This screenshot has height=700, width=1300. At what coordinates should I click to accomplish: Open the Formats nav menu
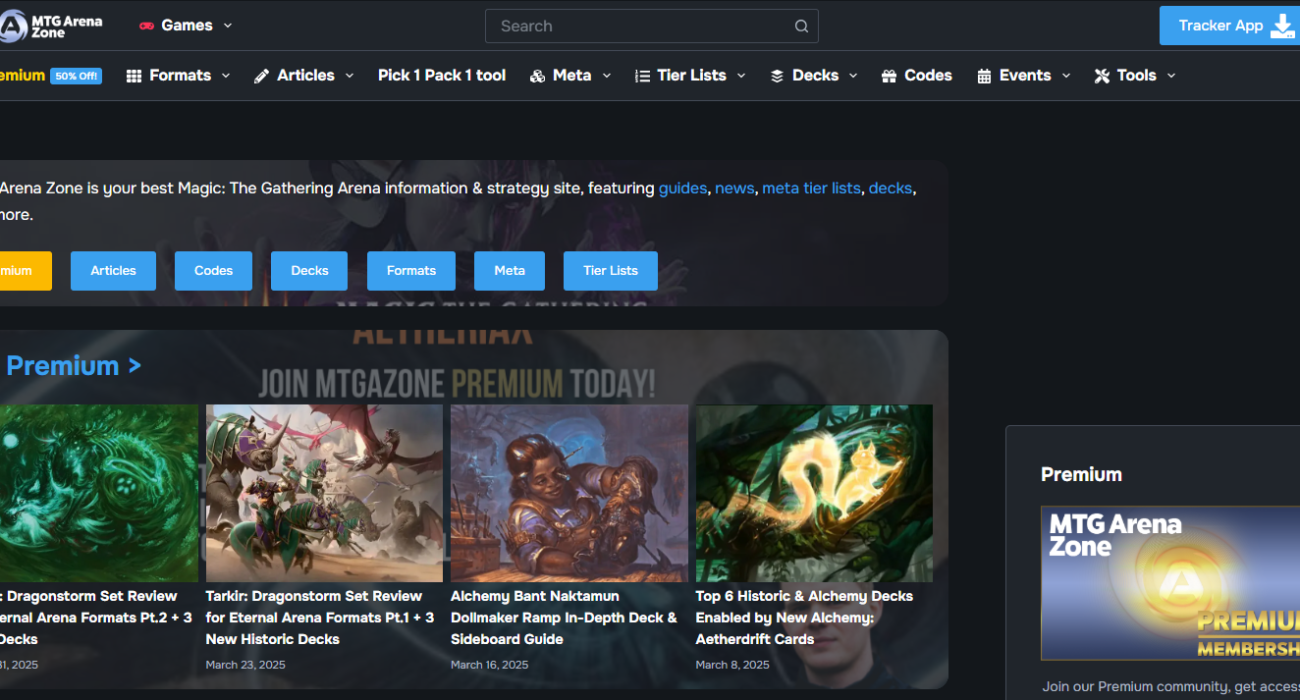click(180, 76)
